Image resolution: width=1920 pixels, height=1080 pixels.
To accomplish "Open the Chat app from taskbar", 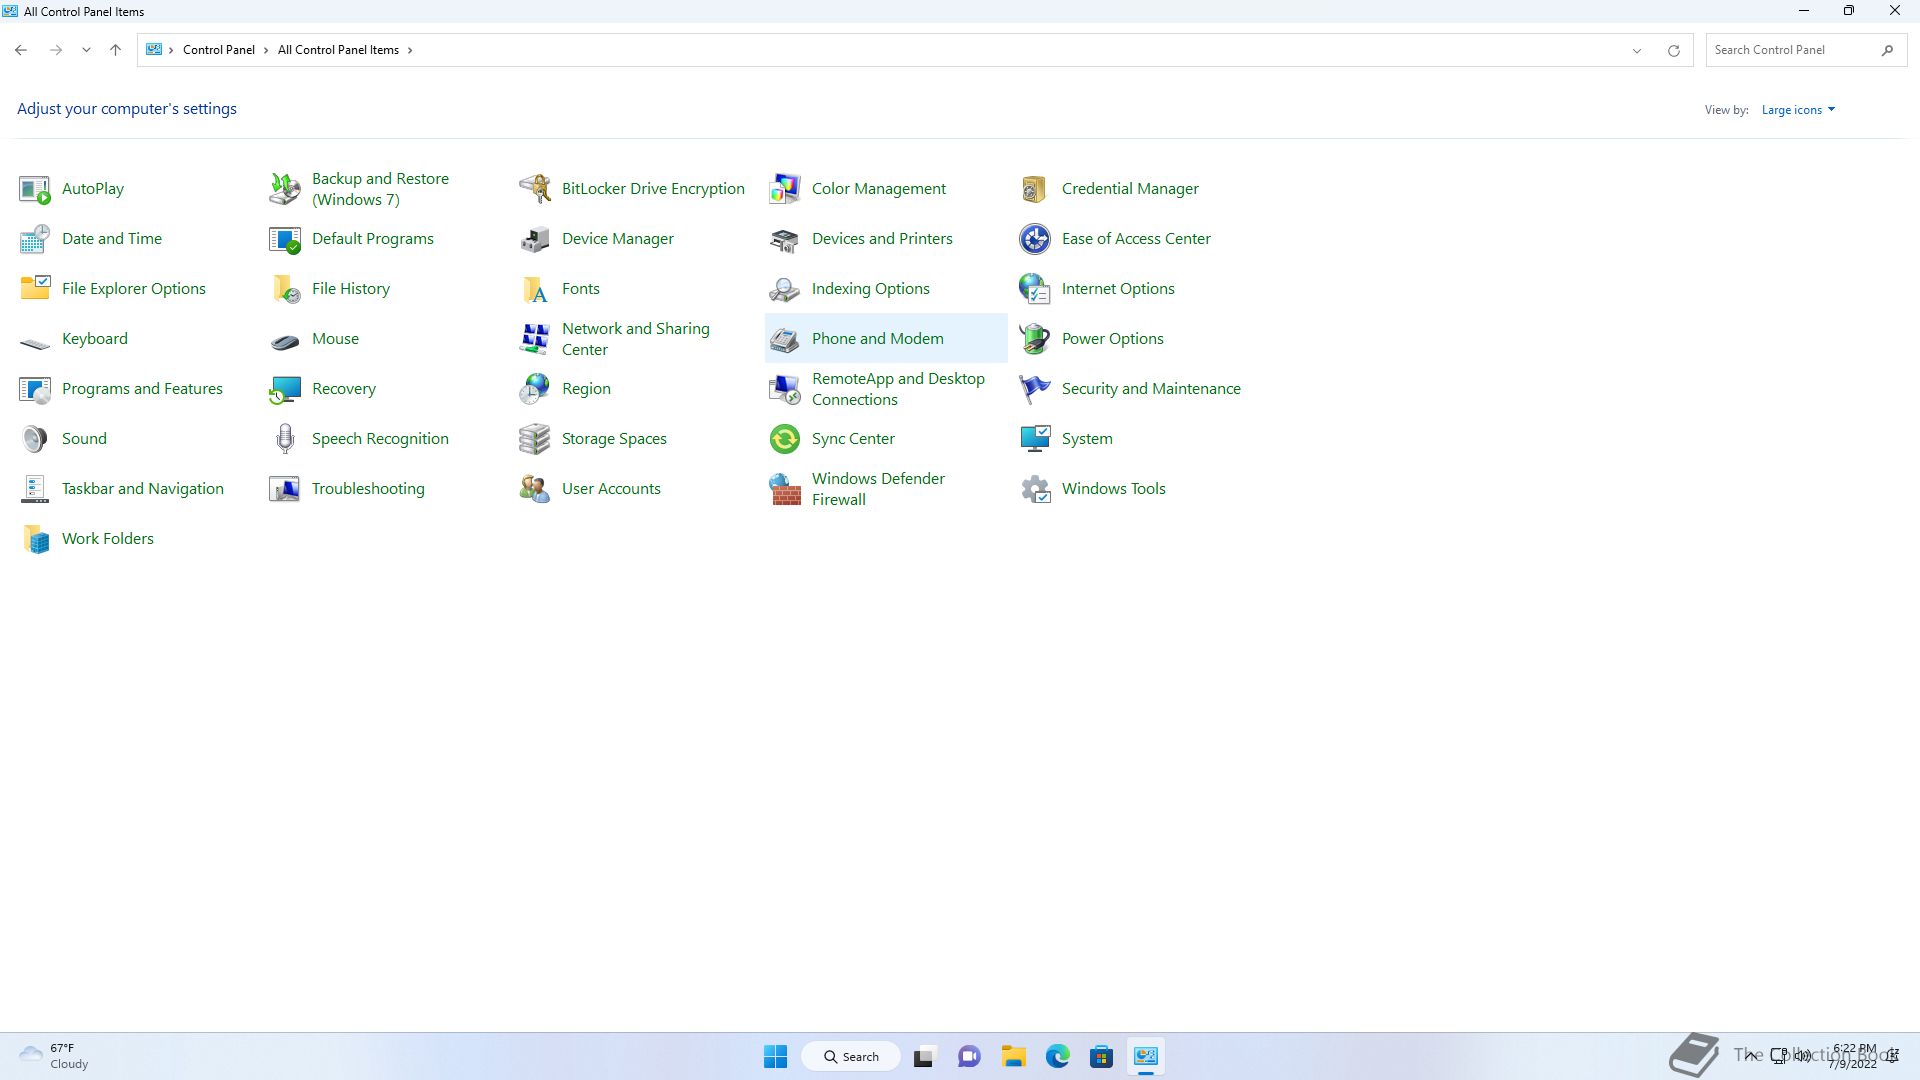I will pos(969,1057).
